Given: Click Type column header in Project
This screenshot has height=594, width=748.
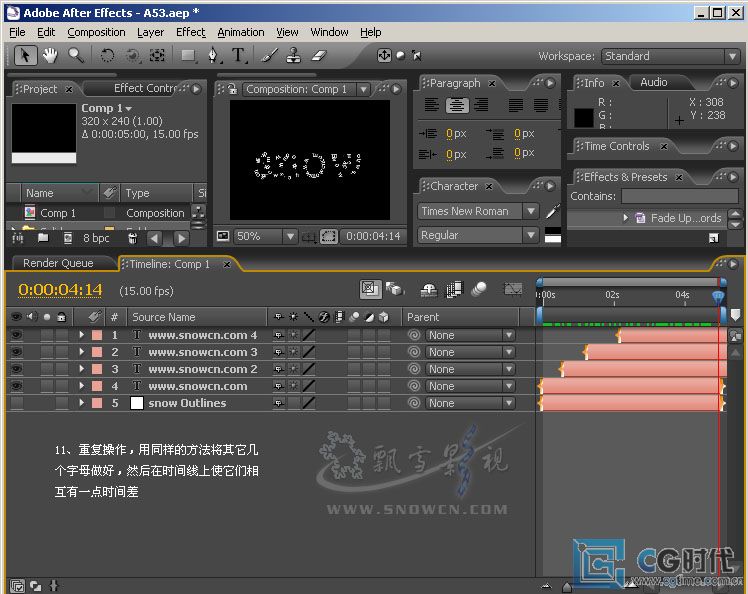Looking at the screenshot, I should pyautogui.click(x=137, y=193).
